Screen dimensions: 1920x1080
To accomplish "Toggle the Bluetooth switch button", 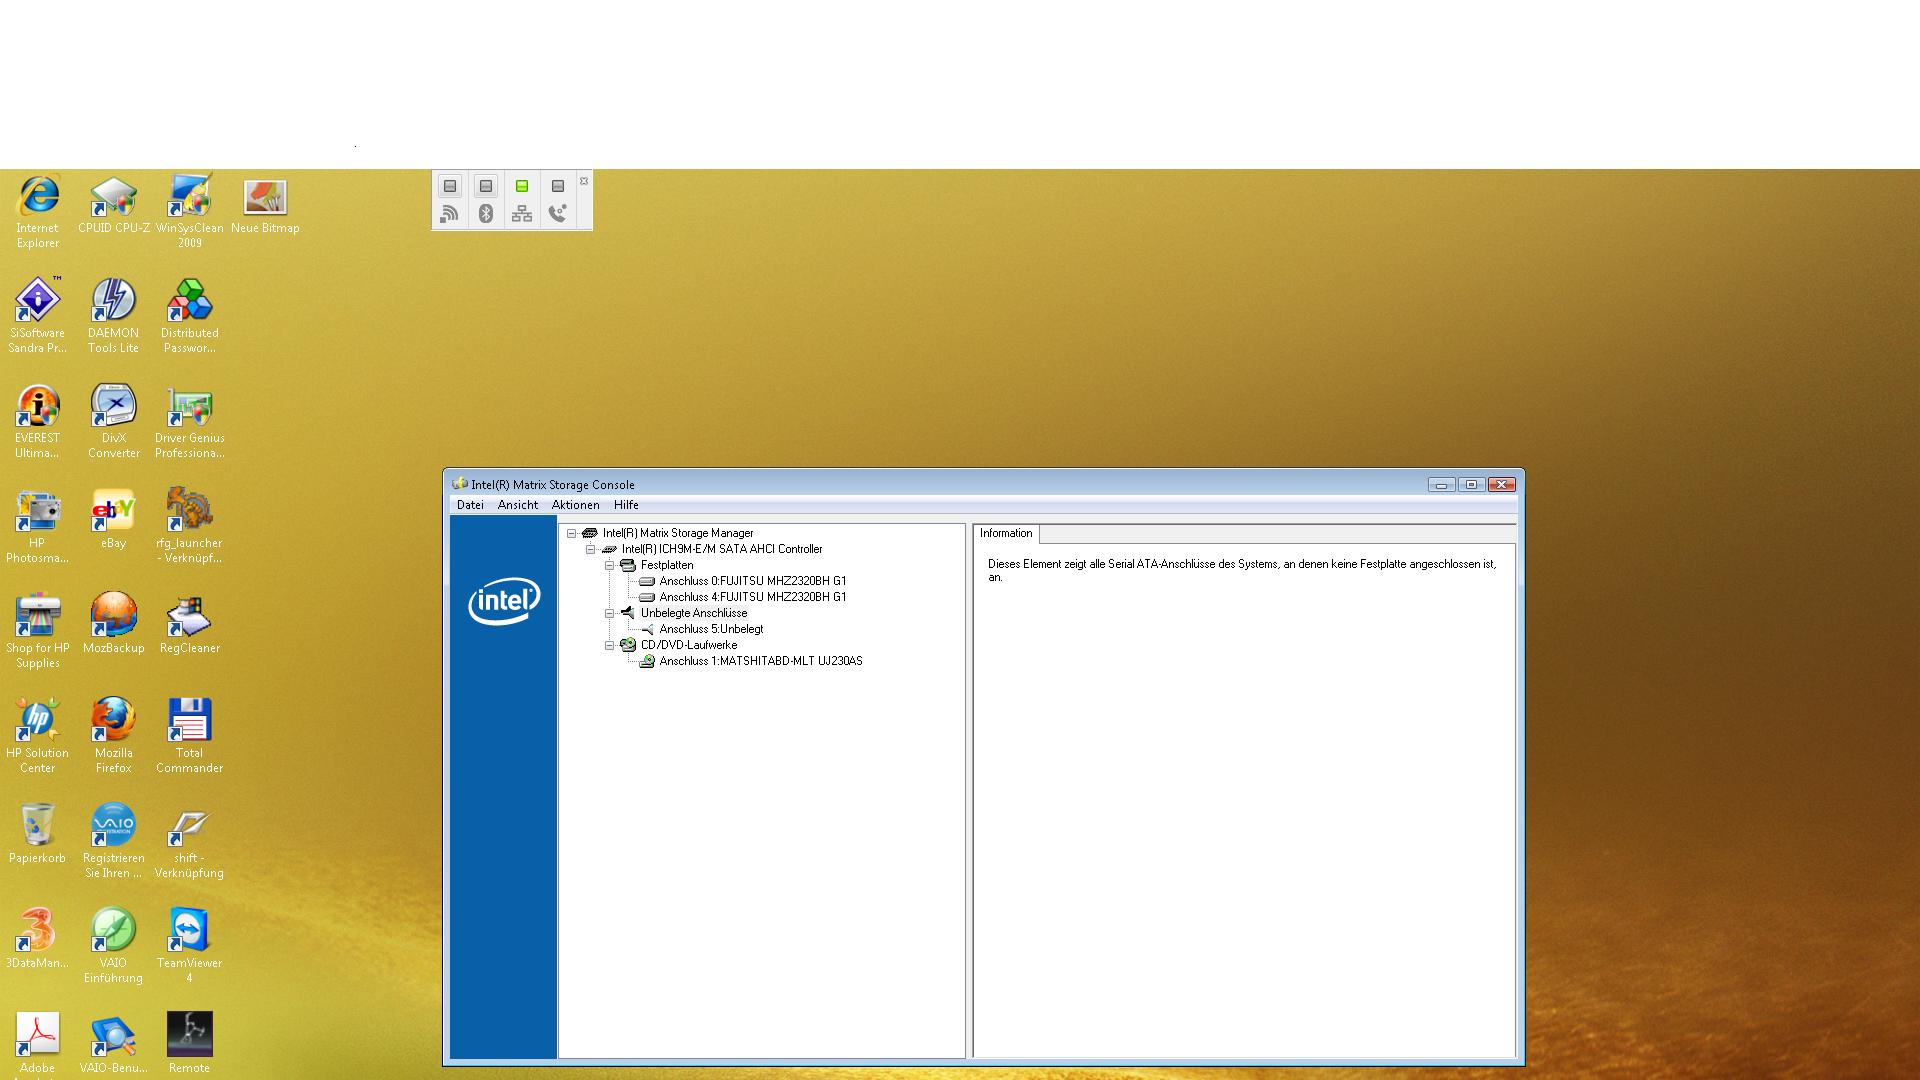I will (486, 187).
